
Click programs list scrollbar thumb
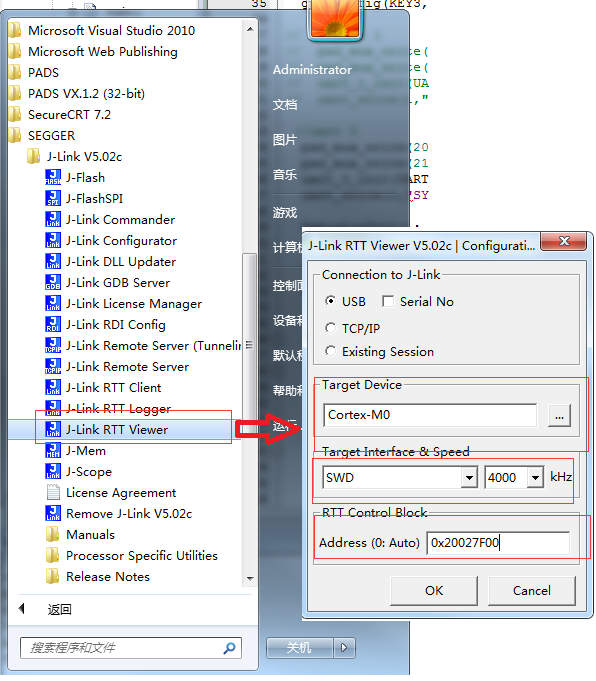tap(249, 346)
